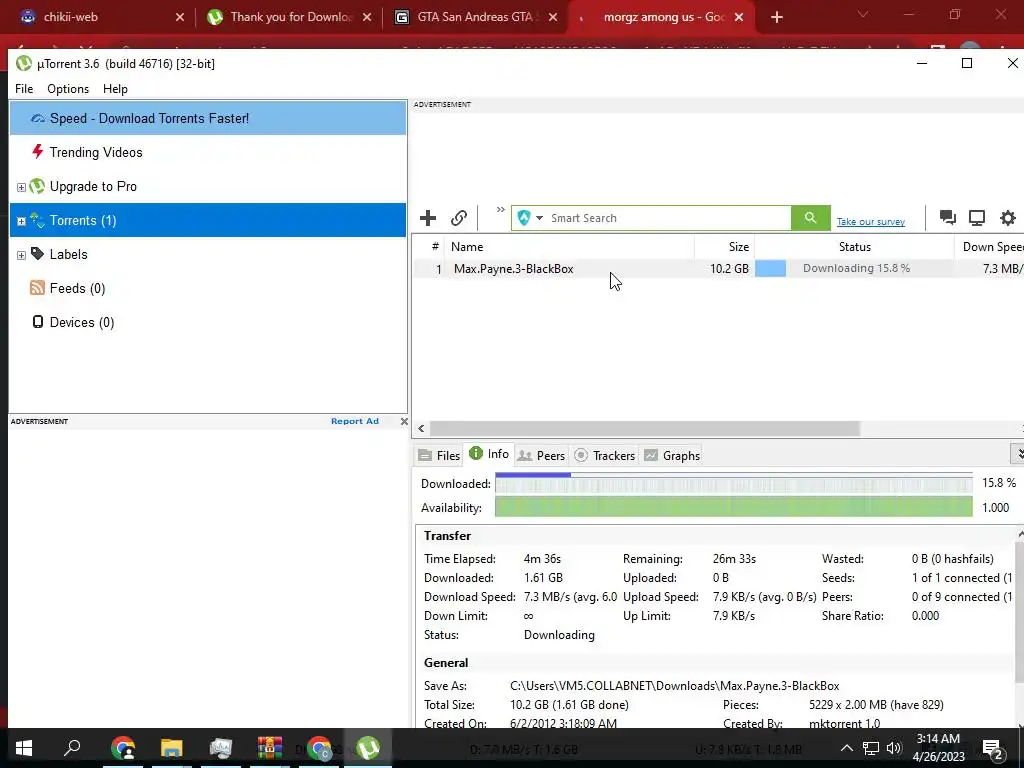This screenshot has width=1024, height=768.
Task: Click the uTorrent taskbar icon
Action: coord(368,748)
